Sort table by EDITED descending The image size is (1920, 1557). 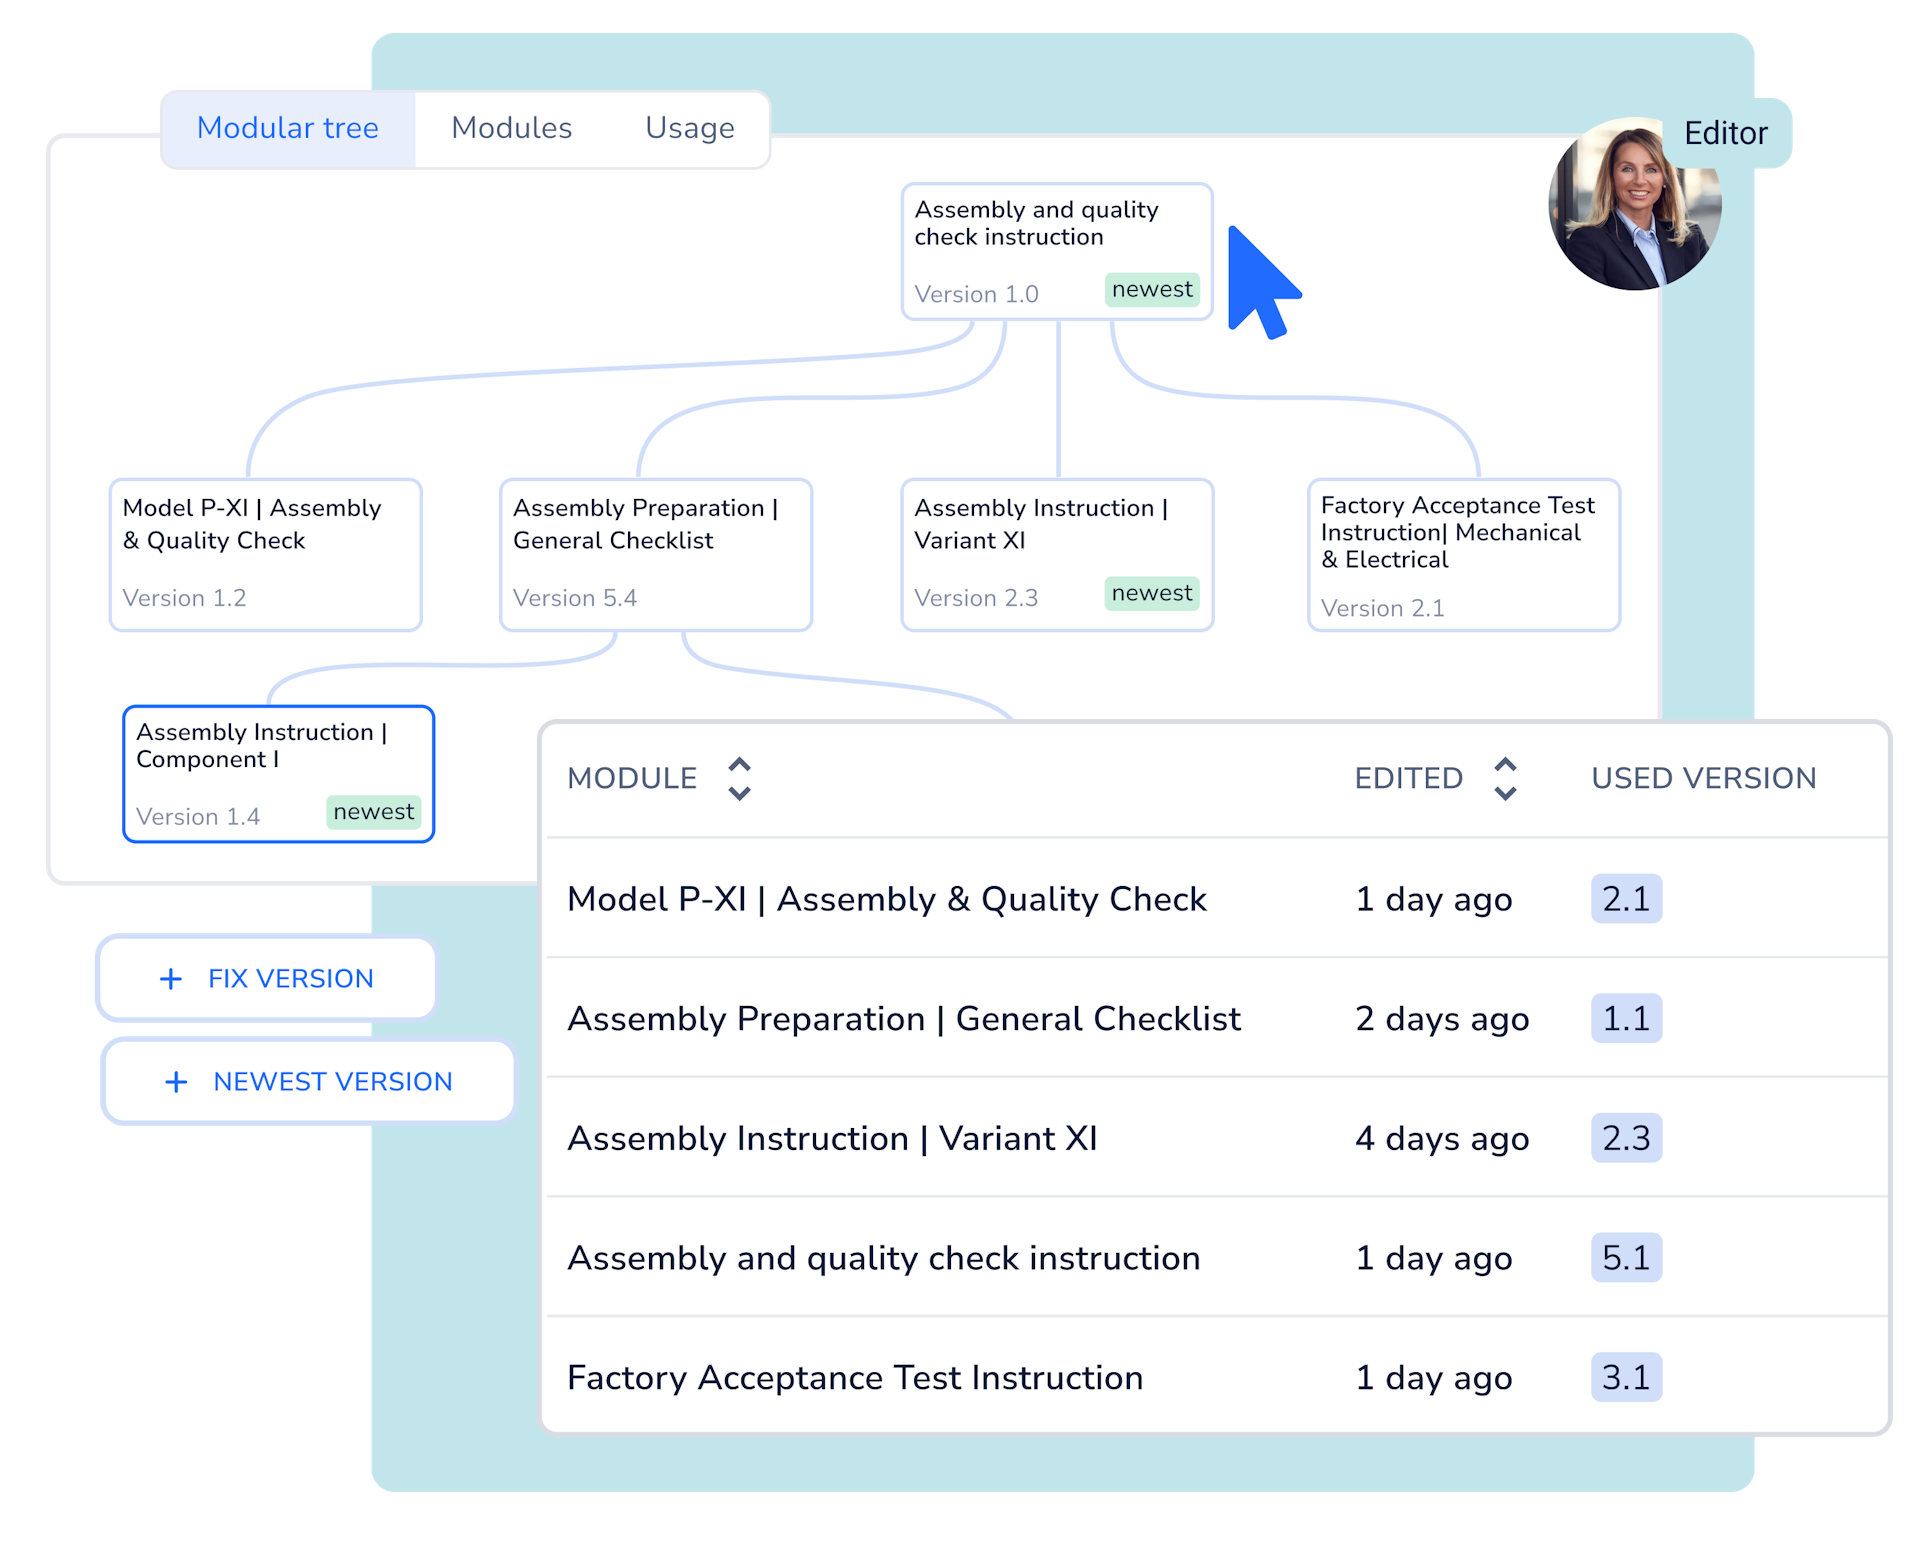point(1507,792)
